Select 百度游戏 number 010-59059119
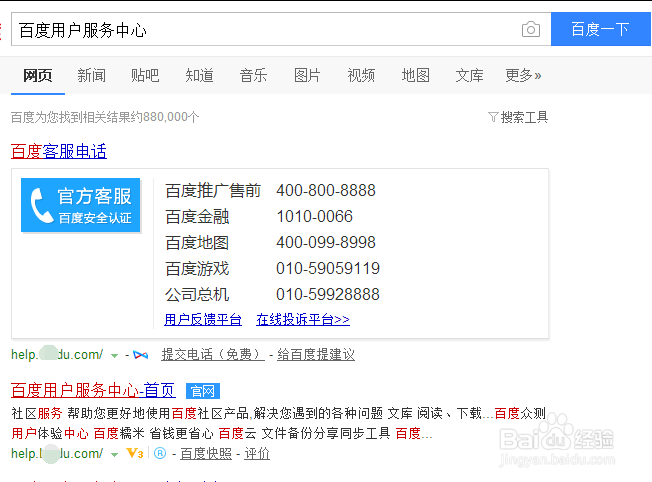652x482 pixels. pos(328,268)
